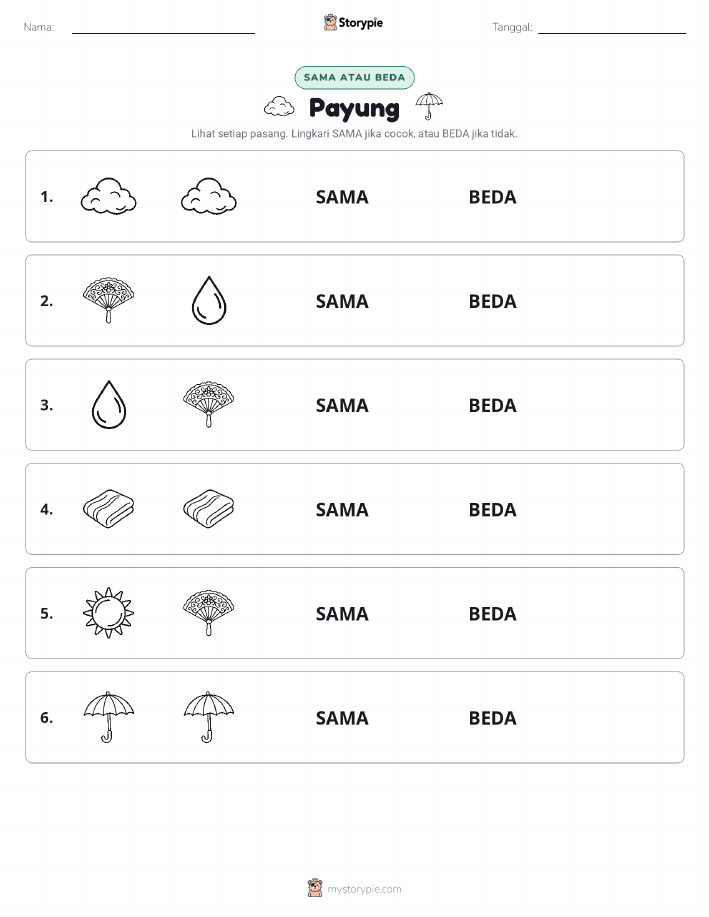The height and width of the screenshot is (917, 709).
Task: Click the hand fan icon in row 5
Action: (x=209, y=613)
